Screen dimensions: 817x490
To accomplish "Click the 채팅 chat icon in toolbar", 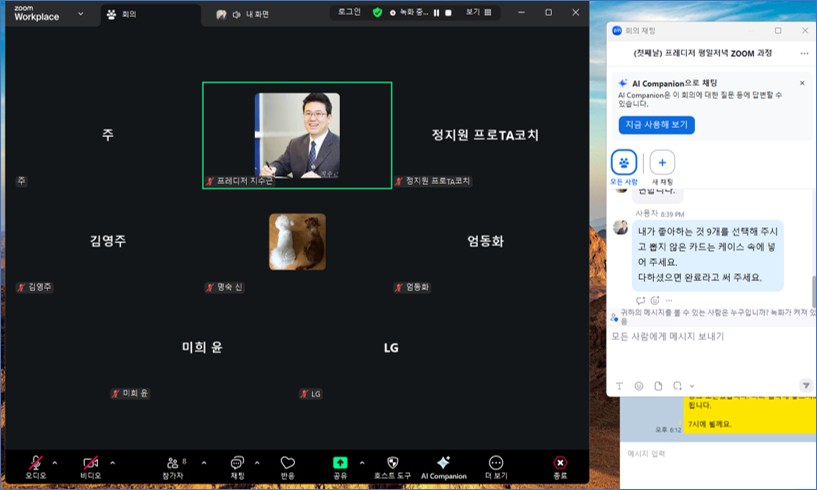I will [x=237, y=463].
